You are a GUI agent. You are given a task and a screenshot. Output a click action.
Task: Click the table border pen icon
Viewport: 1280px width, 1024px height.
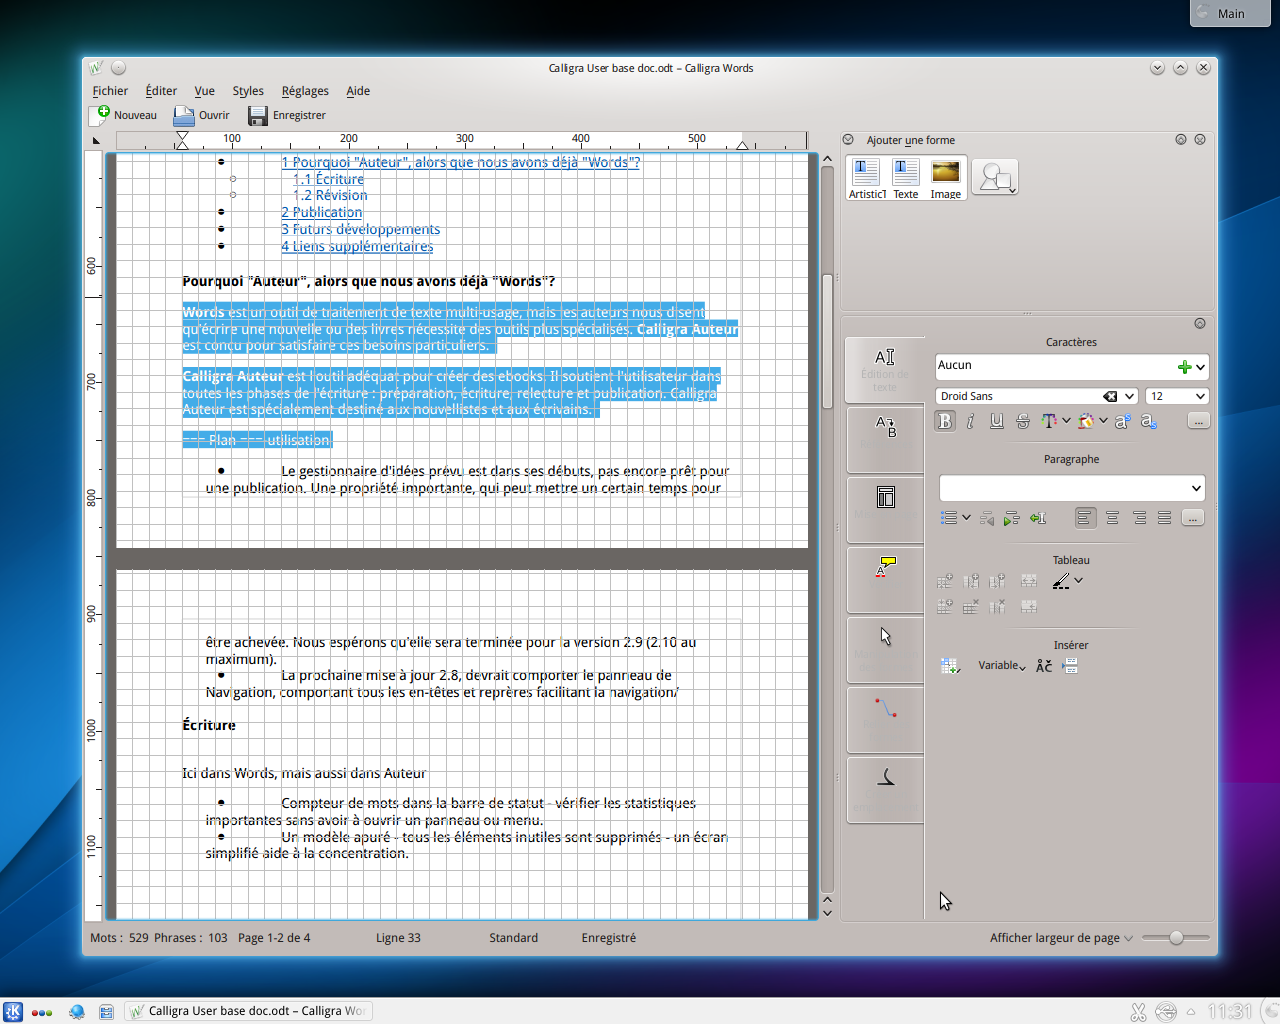1061,581
